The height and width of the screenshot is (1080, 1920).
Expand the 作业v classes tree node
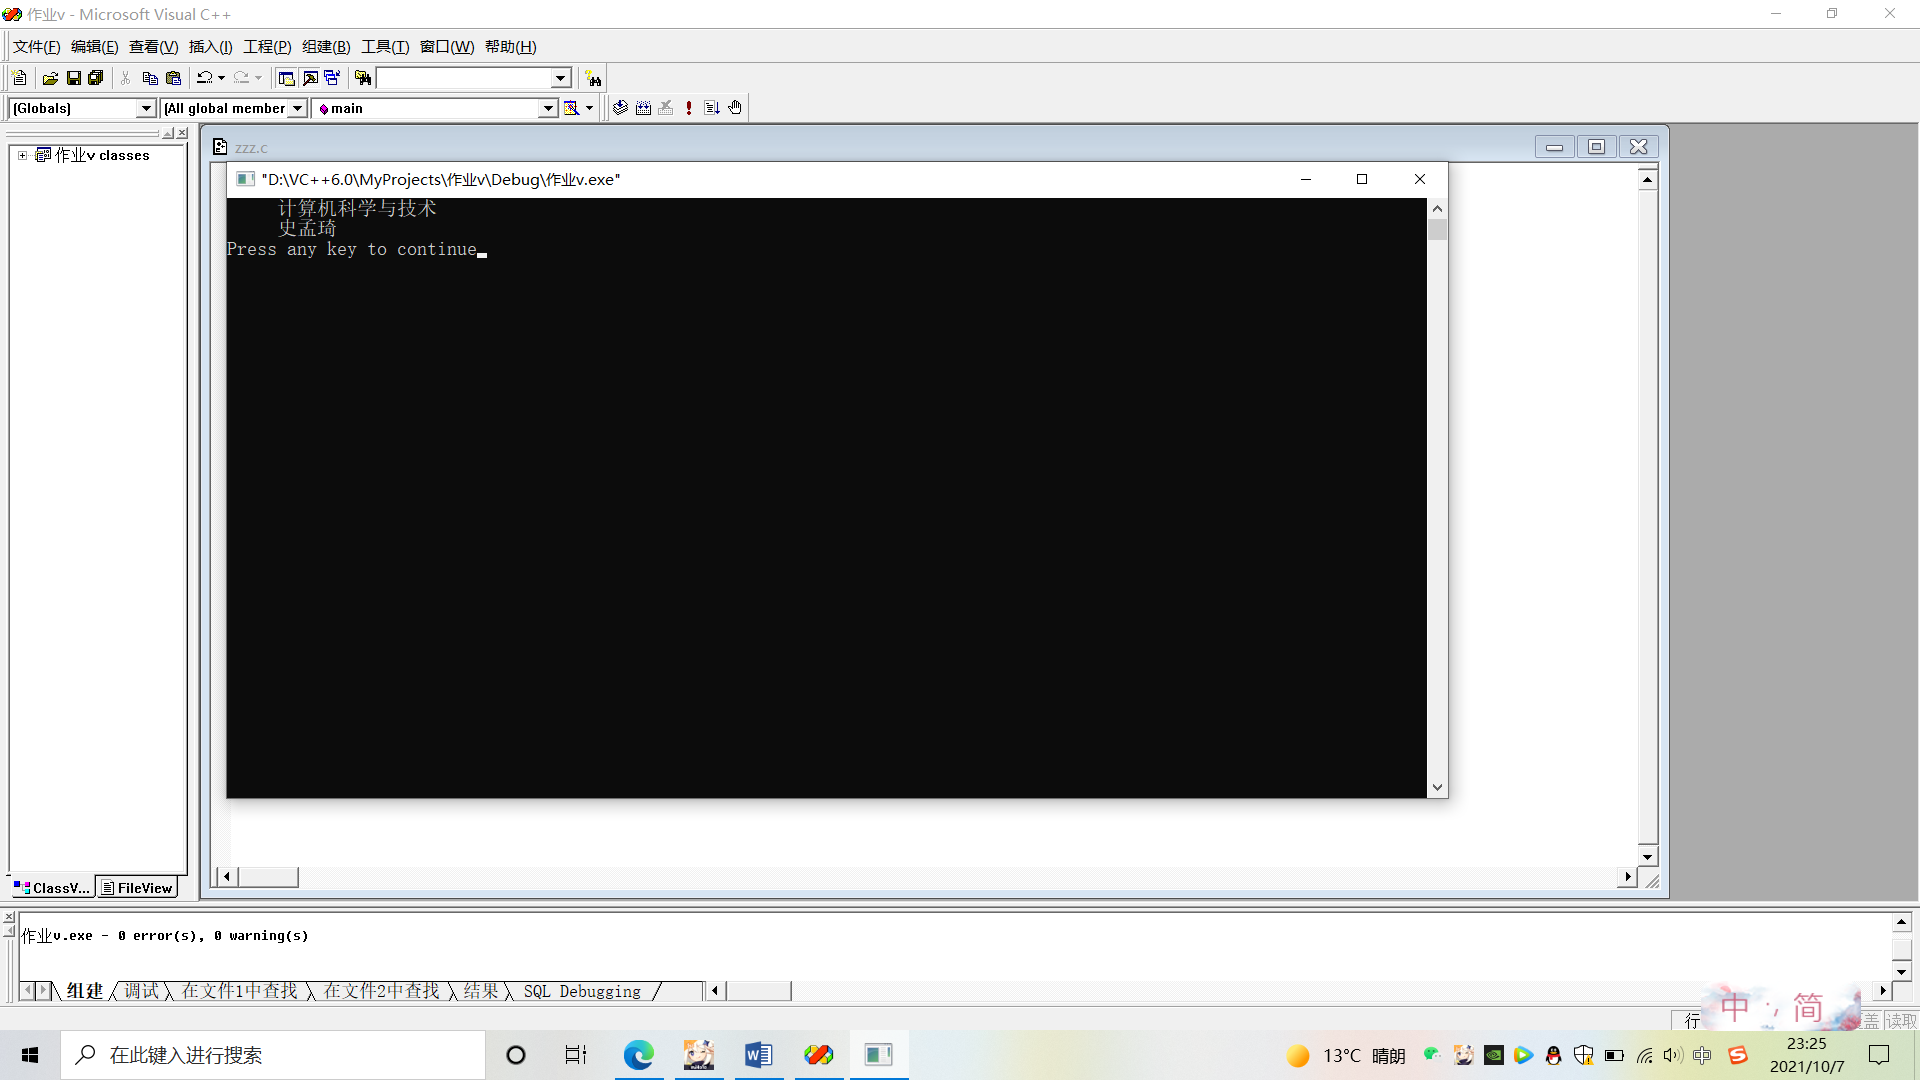click(22, 156)
